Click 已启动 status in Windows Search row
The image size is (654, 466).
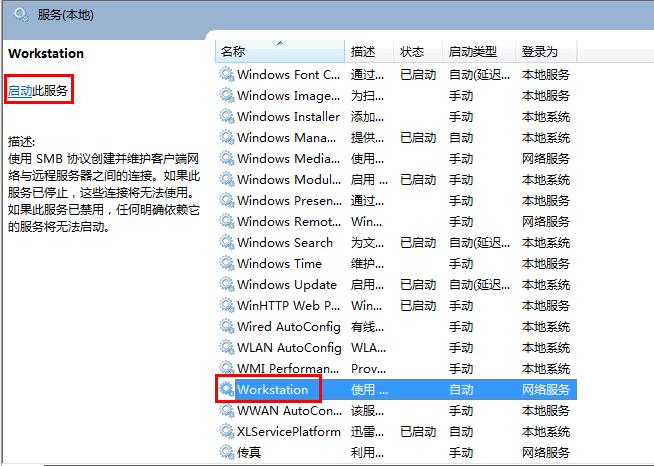(418, 242)
